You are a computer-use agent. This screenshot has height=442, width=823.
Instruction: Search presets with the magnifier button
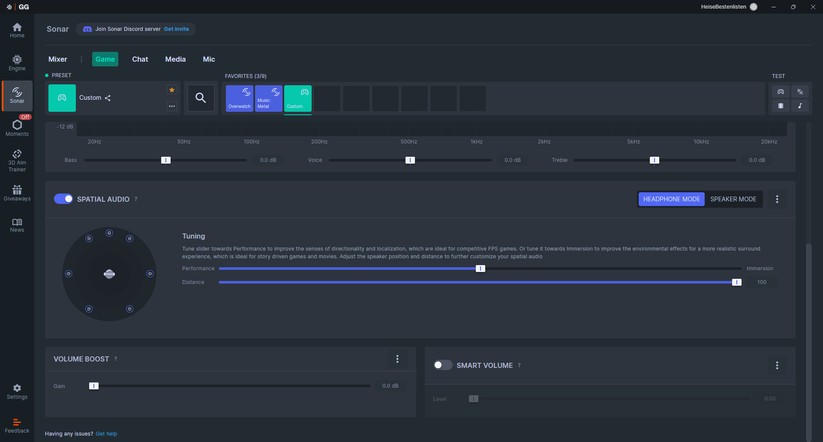(x=201, y=98)
